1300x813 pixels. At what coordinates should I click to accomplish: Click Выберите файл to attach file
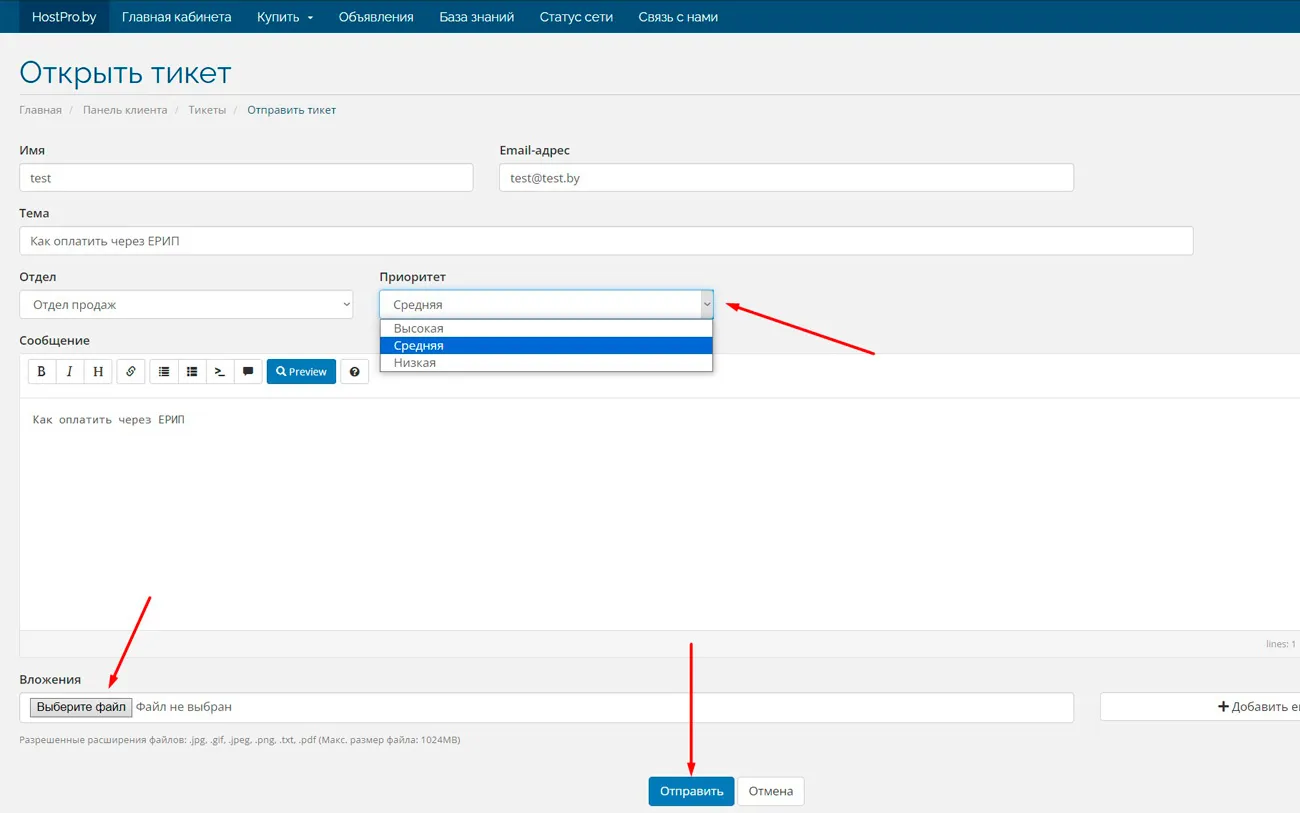pos(81,707)
